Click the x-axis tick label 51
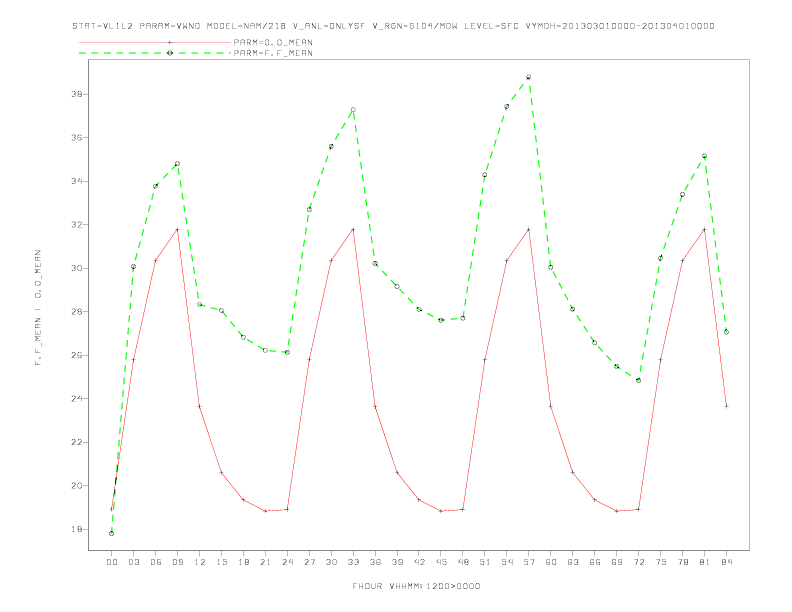The height and width of the screenshot is (612, 792). [485, 562]
